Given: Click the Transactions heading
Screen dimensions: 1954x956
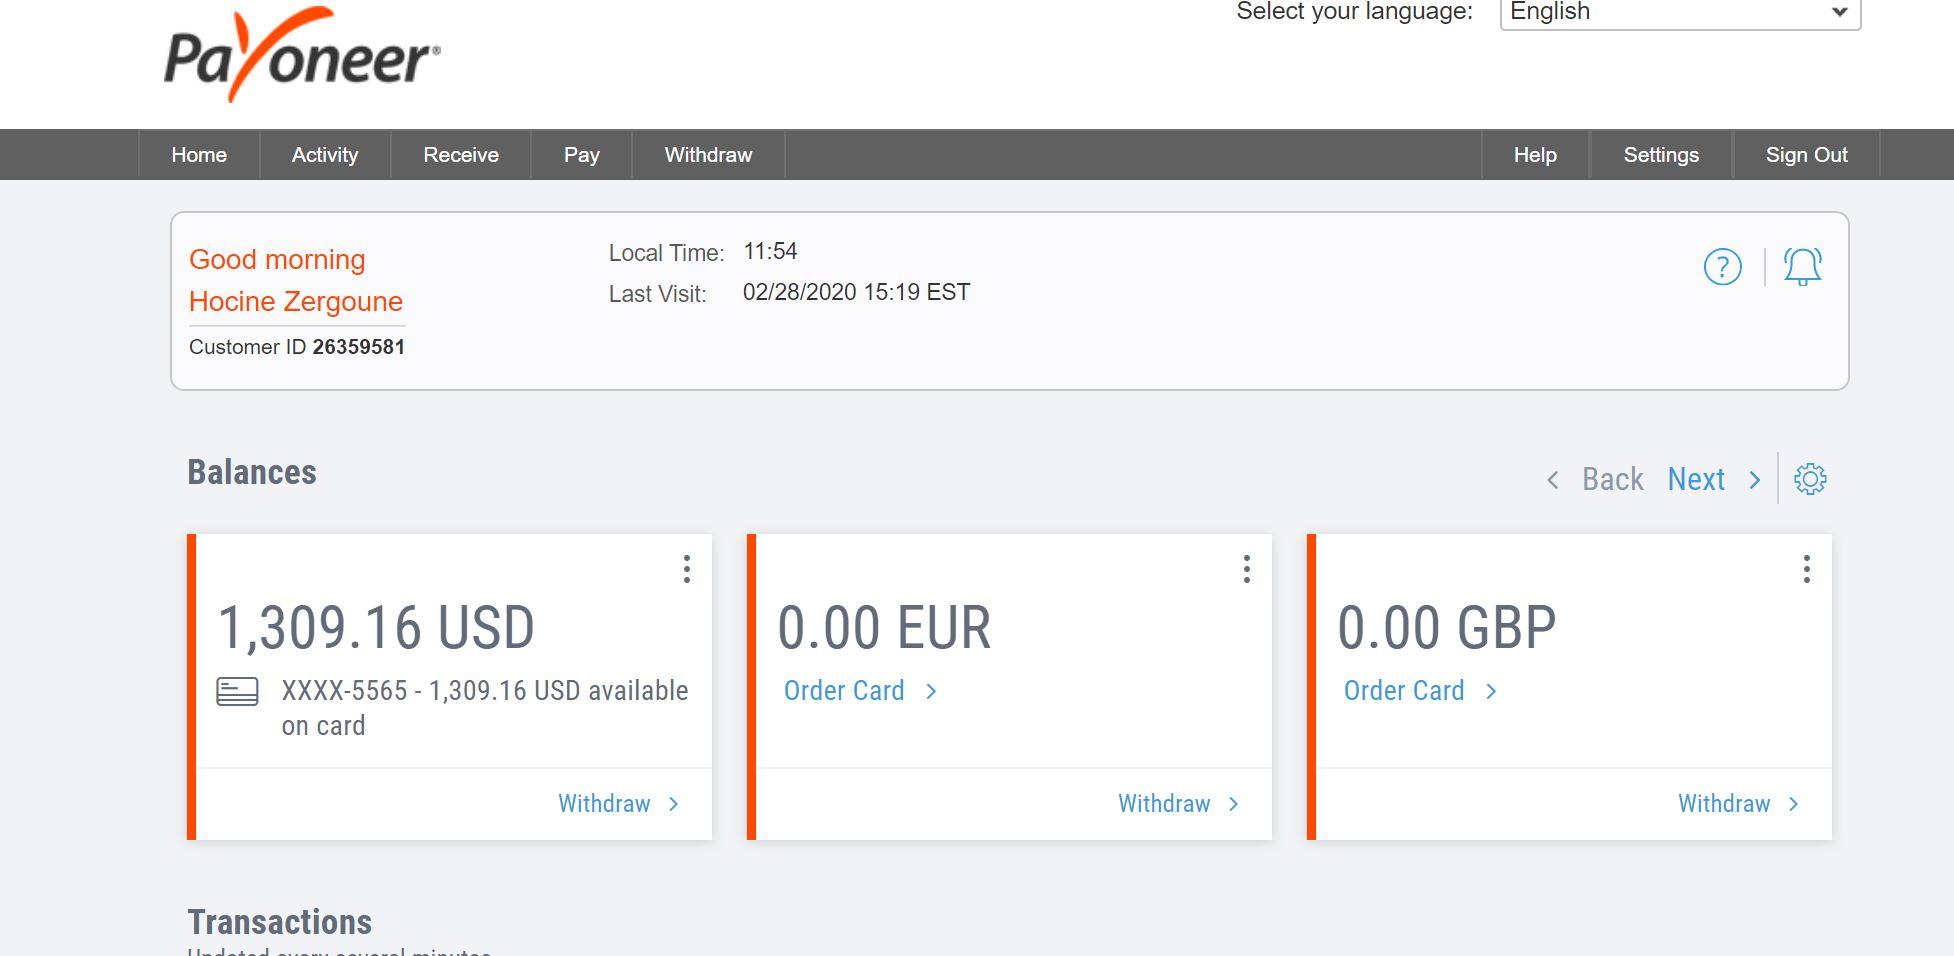Looking at the screenshot, I should [x=280, y=922].
